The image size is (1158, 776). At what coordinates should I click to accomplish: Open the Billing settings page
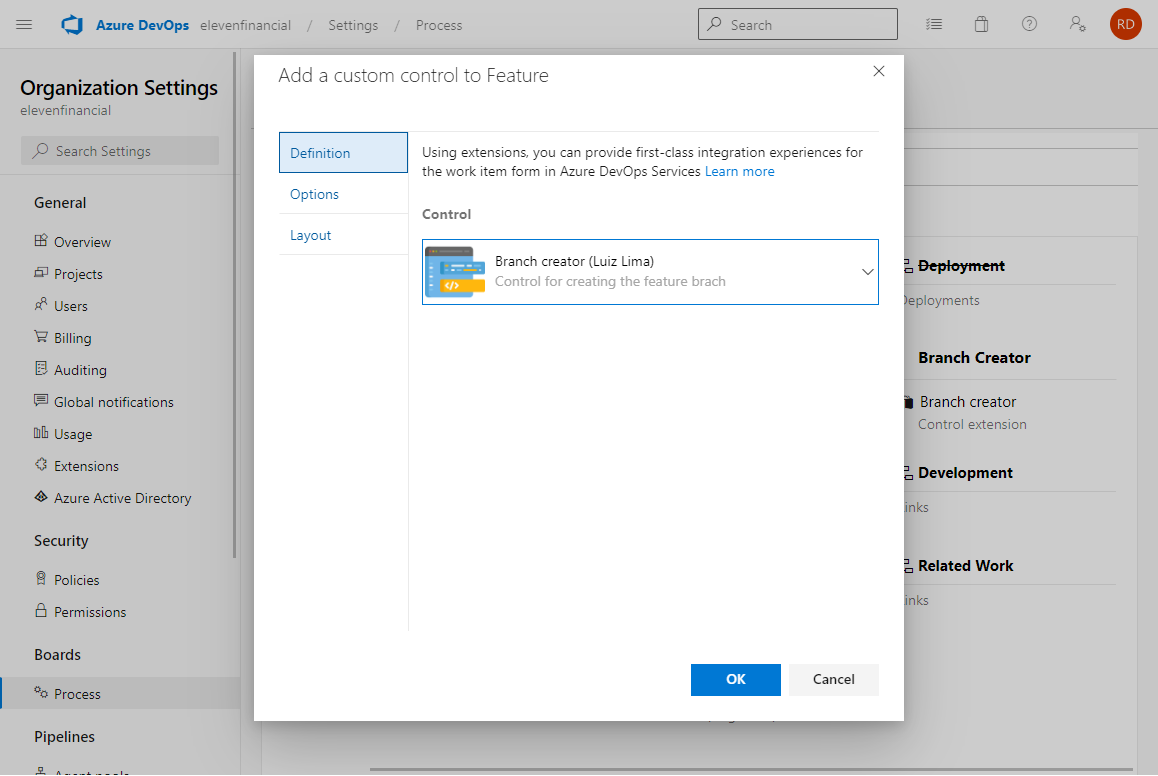pyautogui.click(x=72, y=338)
